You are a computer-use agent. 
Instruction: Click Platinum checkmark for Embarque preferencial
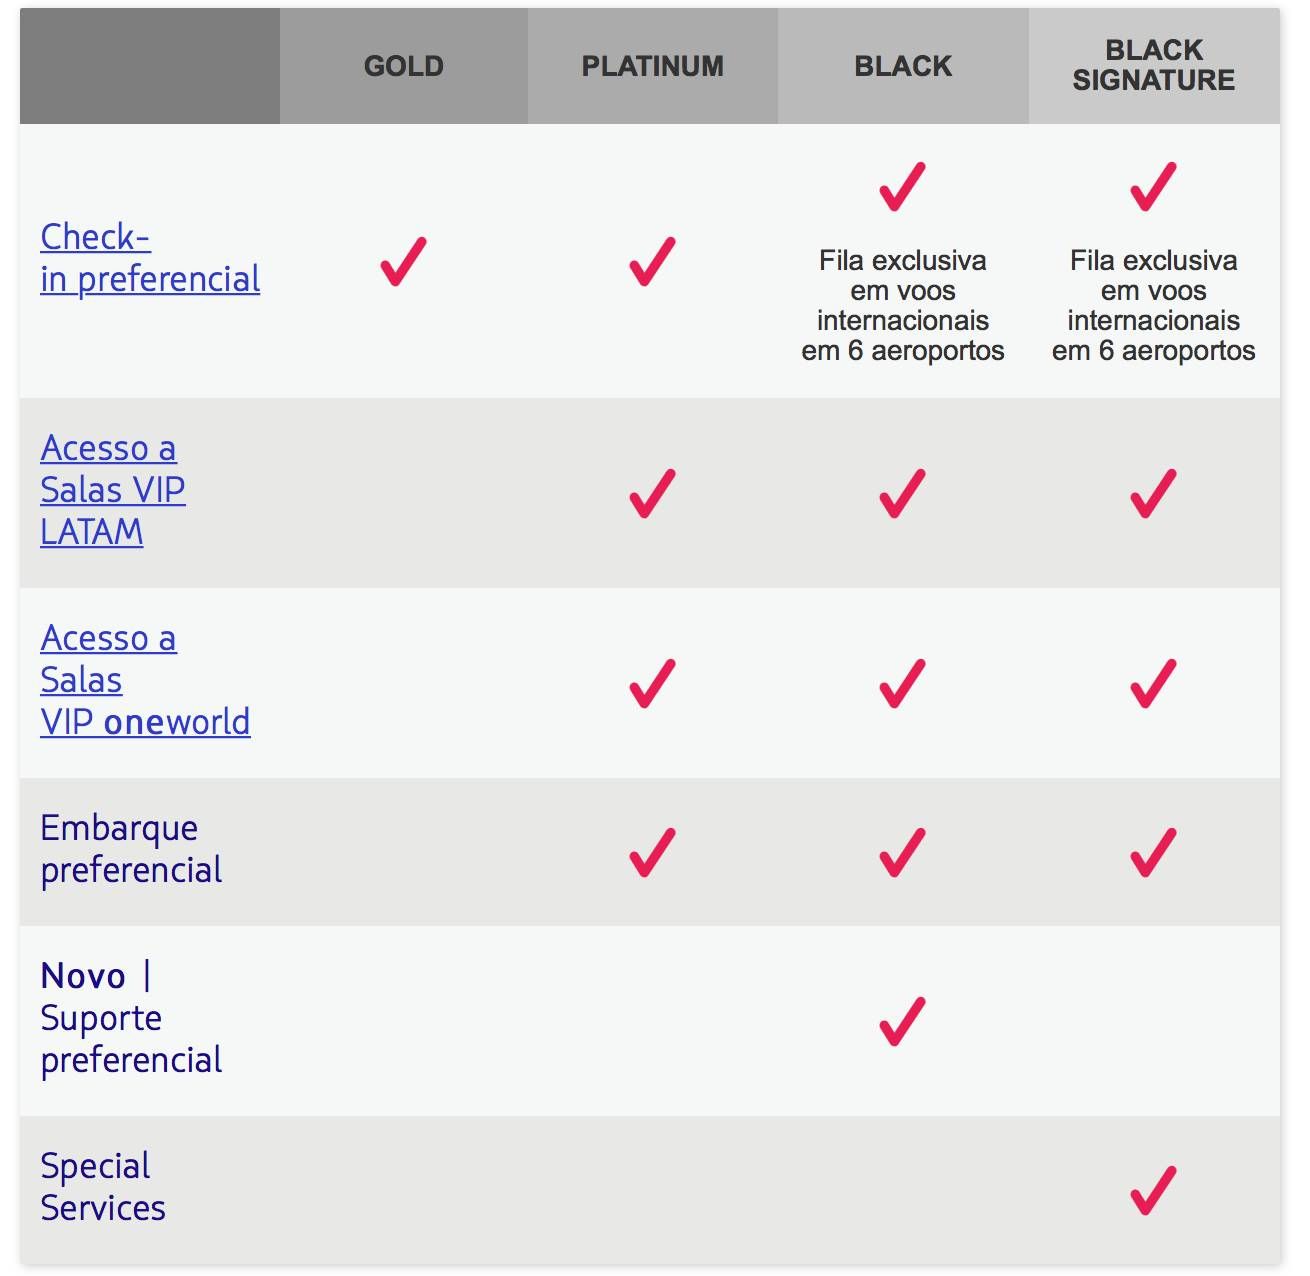(x=653, y=852)
